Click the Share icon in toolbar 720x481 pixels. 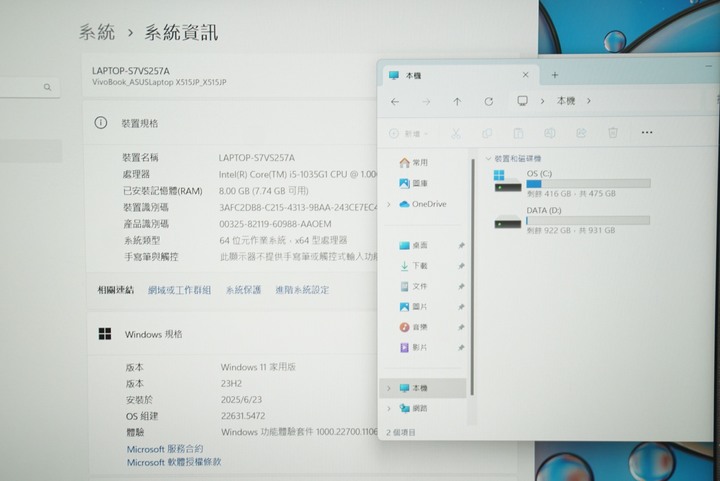581,133
